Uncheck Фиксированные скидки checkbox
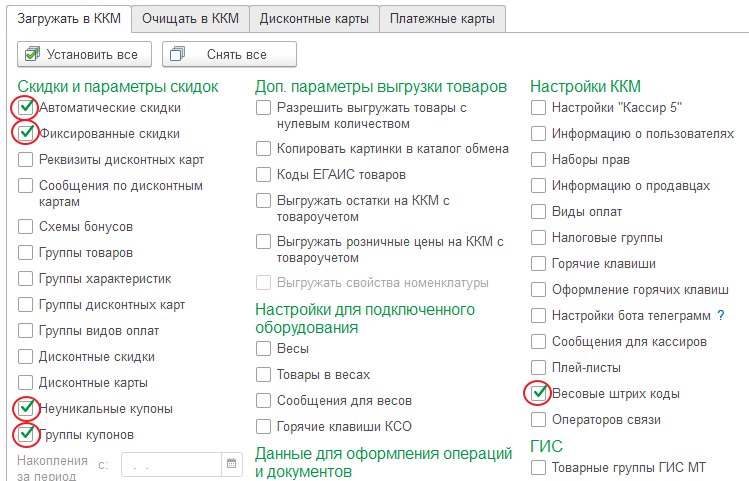This screenshot has width=749, height=481. (25, 133)
